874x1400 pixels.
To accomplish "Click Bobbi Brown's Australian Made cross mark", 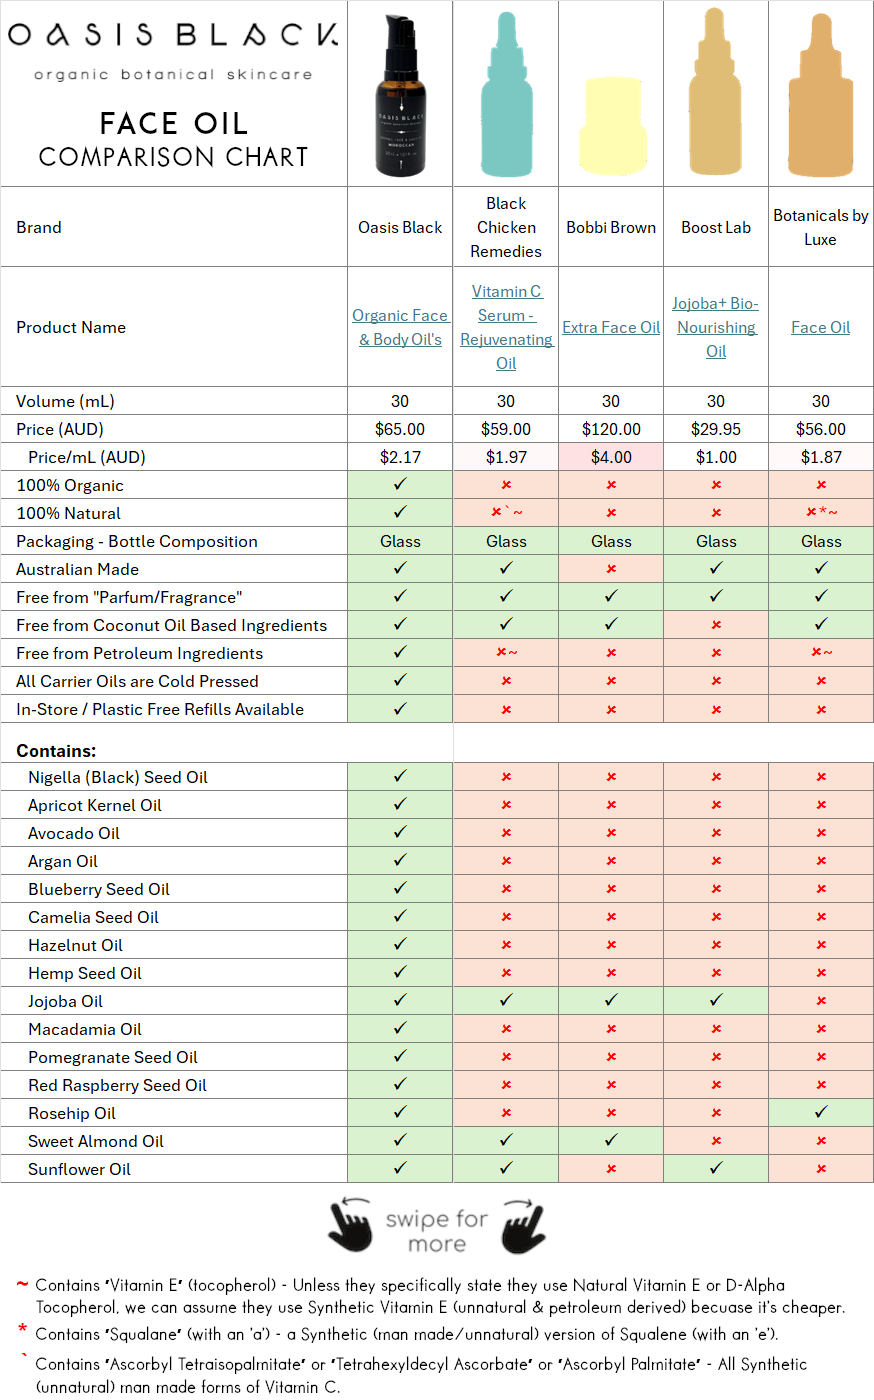I will 611,568.
